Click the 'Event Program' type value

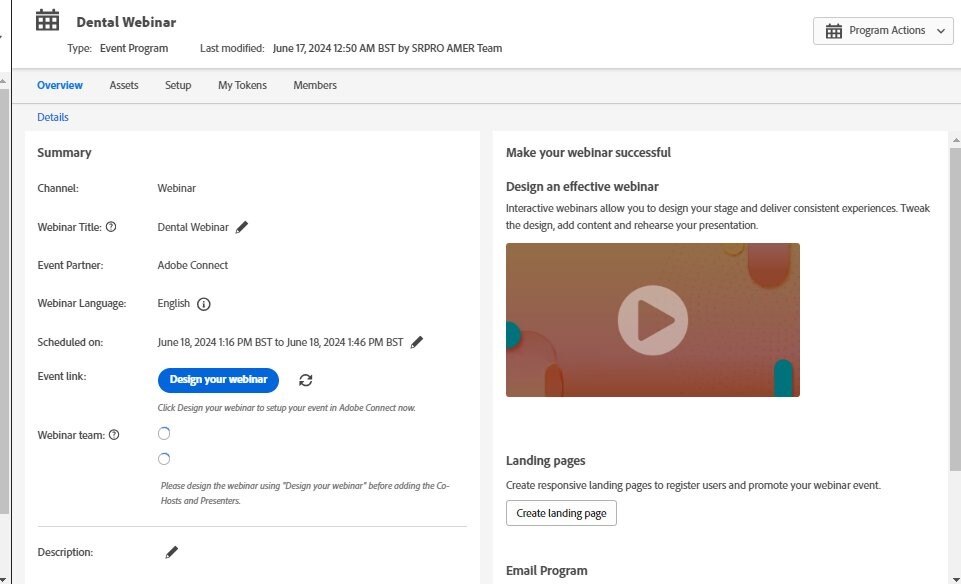pos(134,48)
